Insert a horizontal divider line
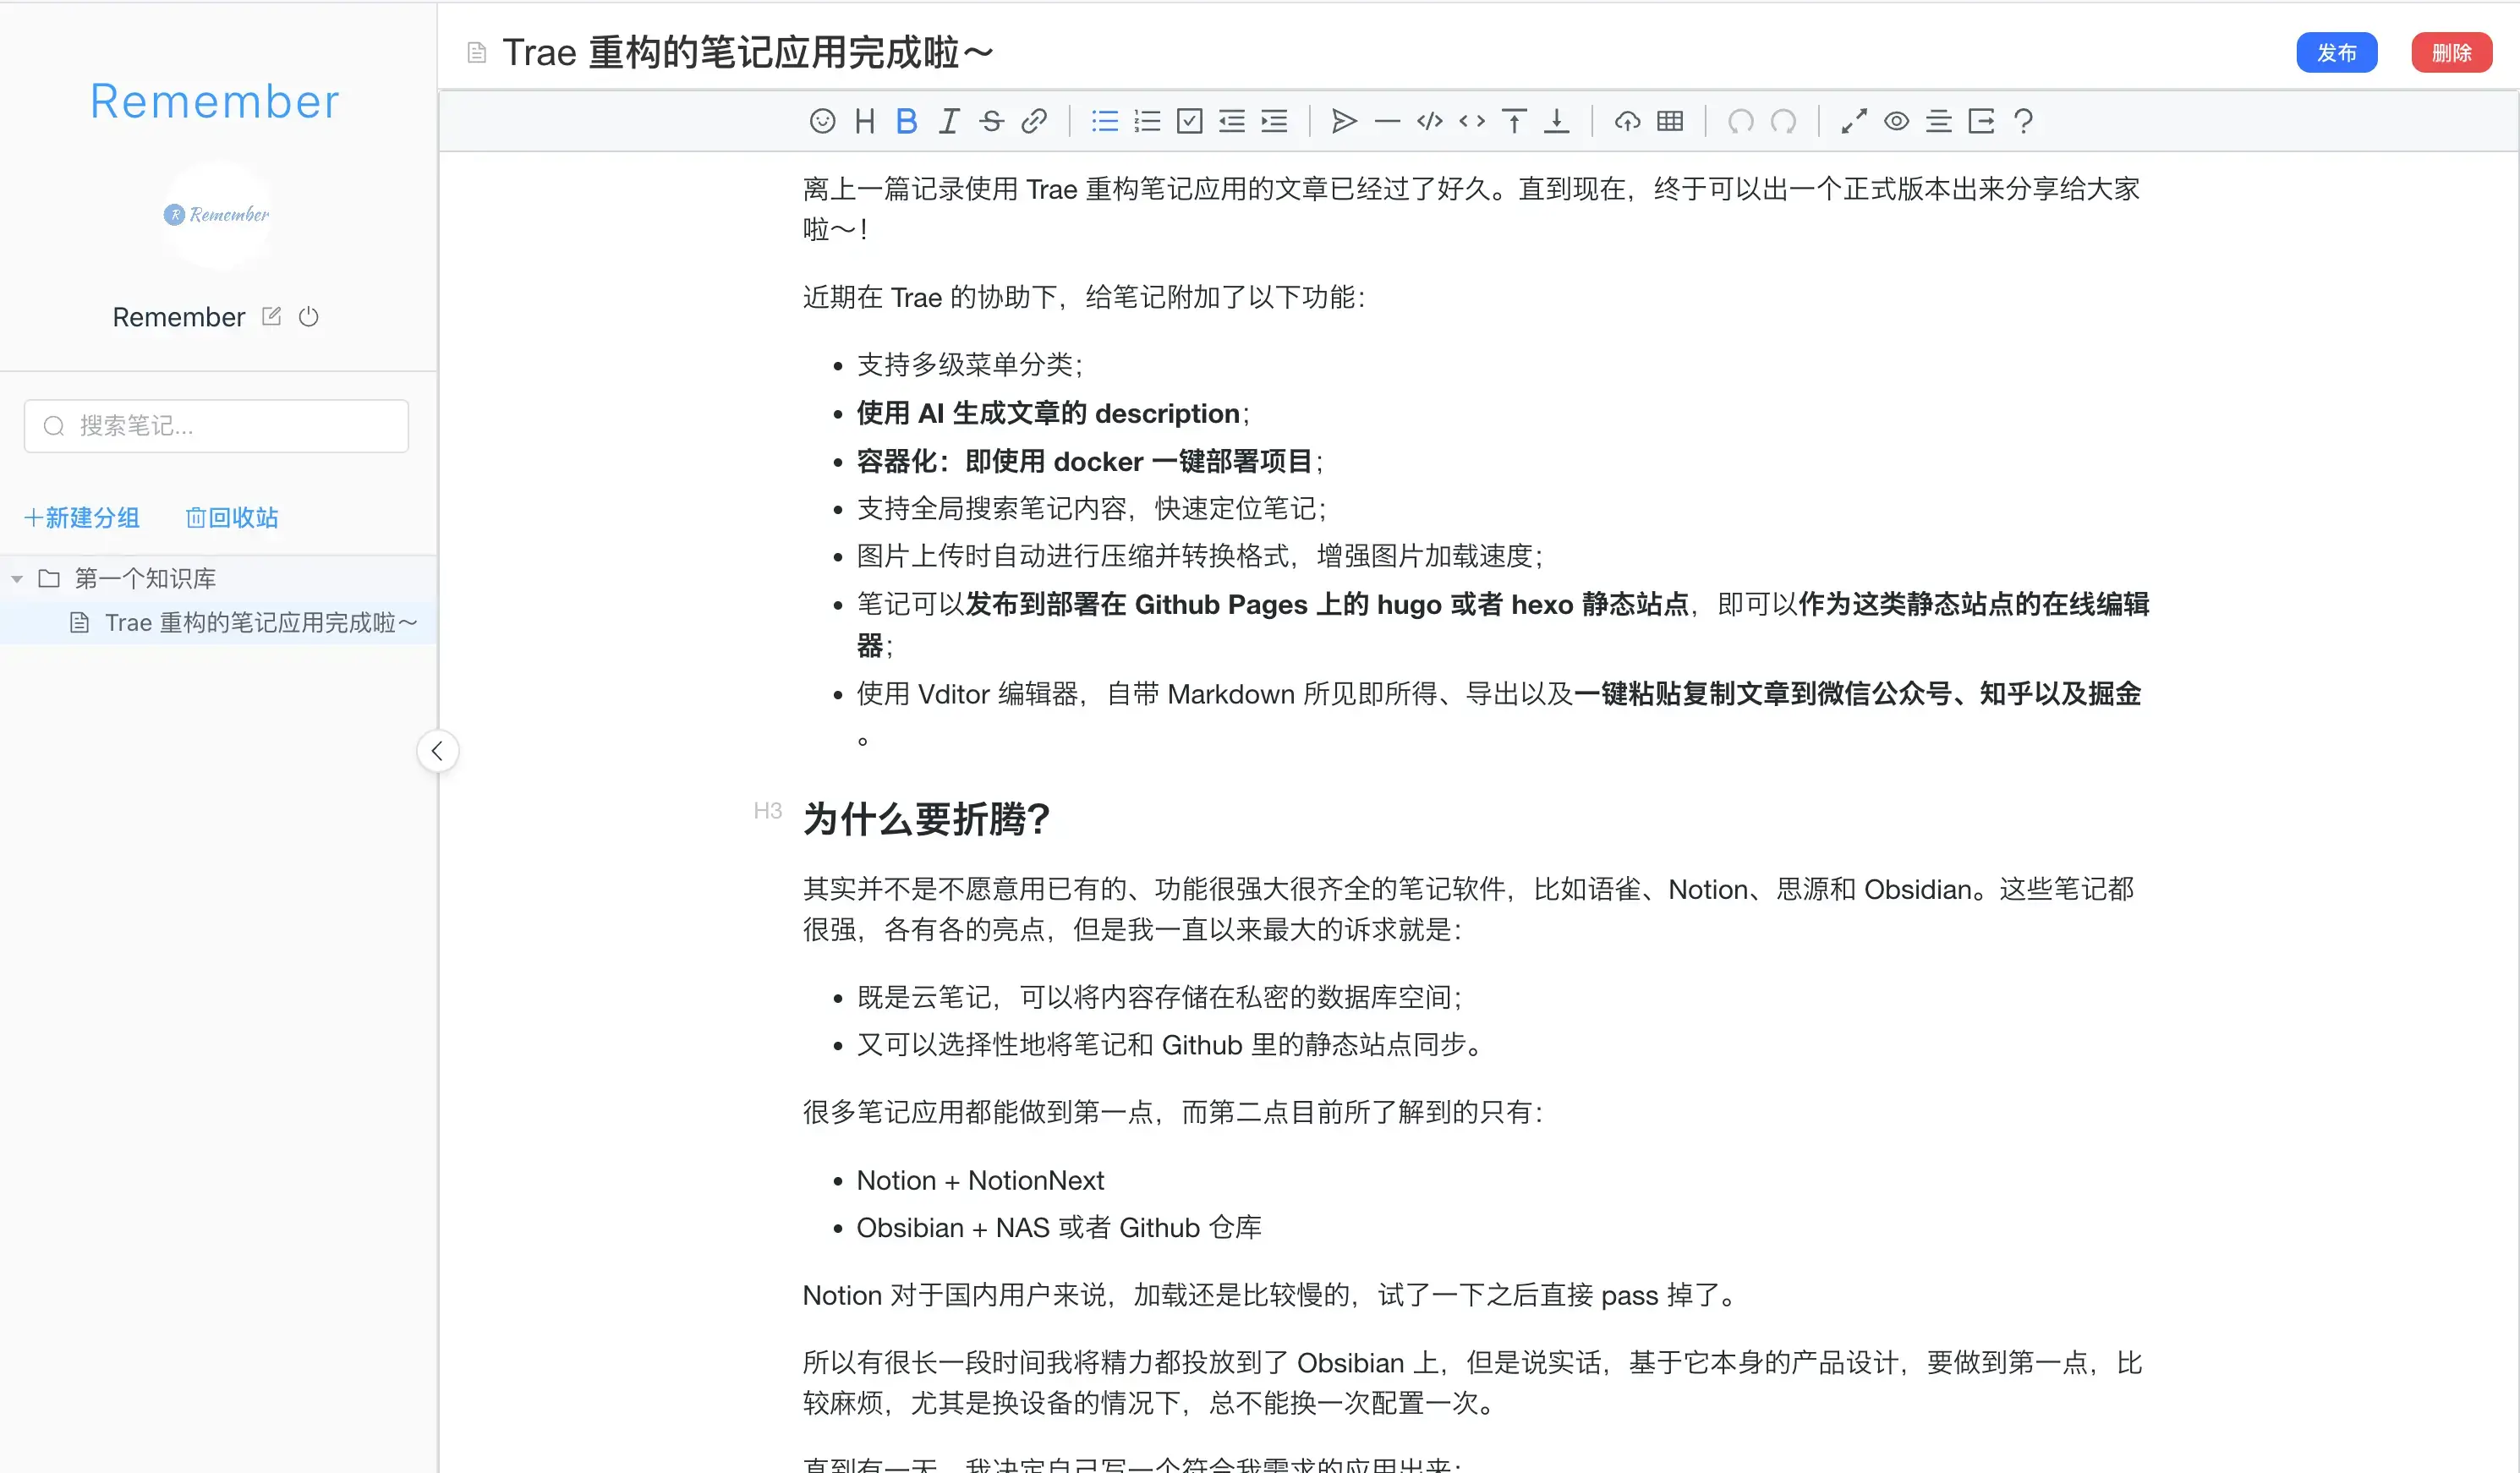The image size is (2520, 1473). tap(1387, 121)
